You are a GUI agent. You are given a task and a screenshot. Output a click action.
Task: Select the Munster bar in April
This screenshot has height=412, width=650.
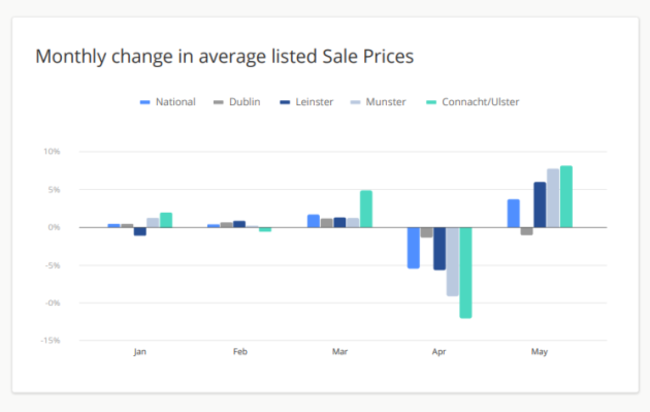pyautogui.click(x=452, y=262)
